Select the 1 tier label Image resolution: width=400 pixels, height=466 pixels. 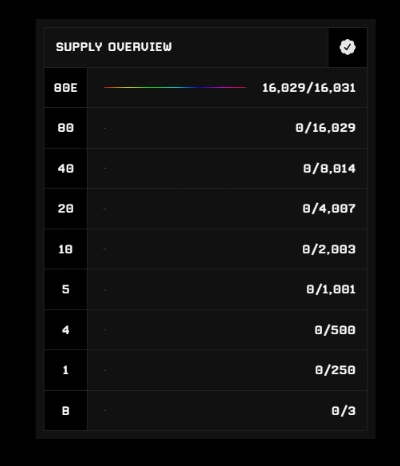point(66,370)
